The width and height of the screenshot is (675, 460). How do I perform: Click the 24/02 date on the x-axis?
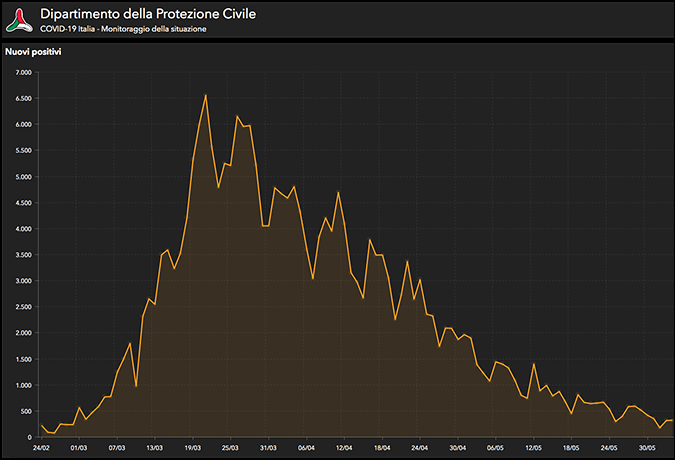click(x=41, y=448)
